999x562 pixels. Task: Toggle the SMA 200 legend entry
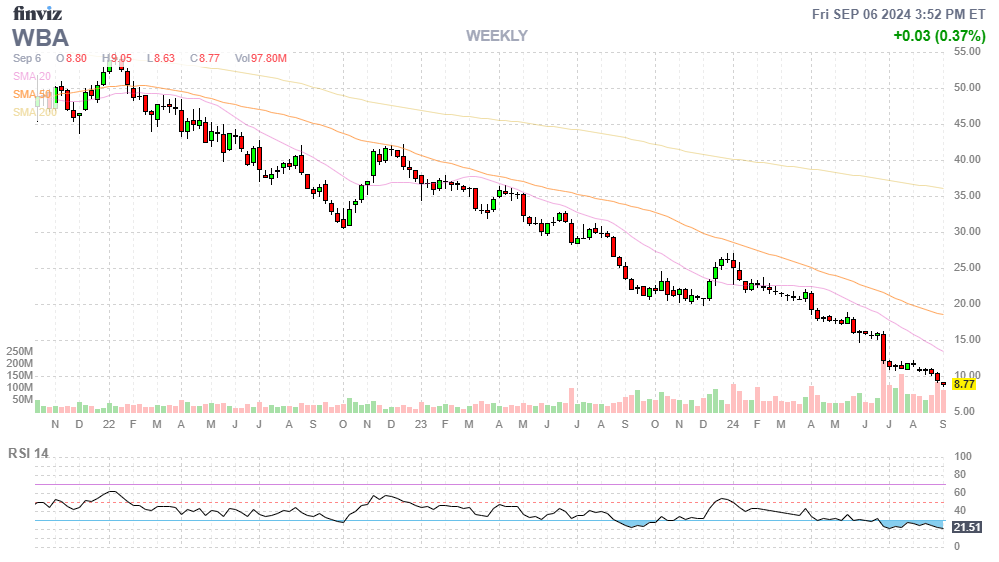click(34, 112)
